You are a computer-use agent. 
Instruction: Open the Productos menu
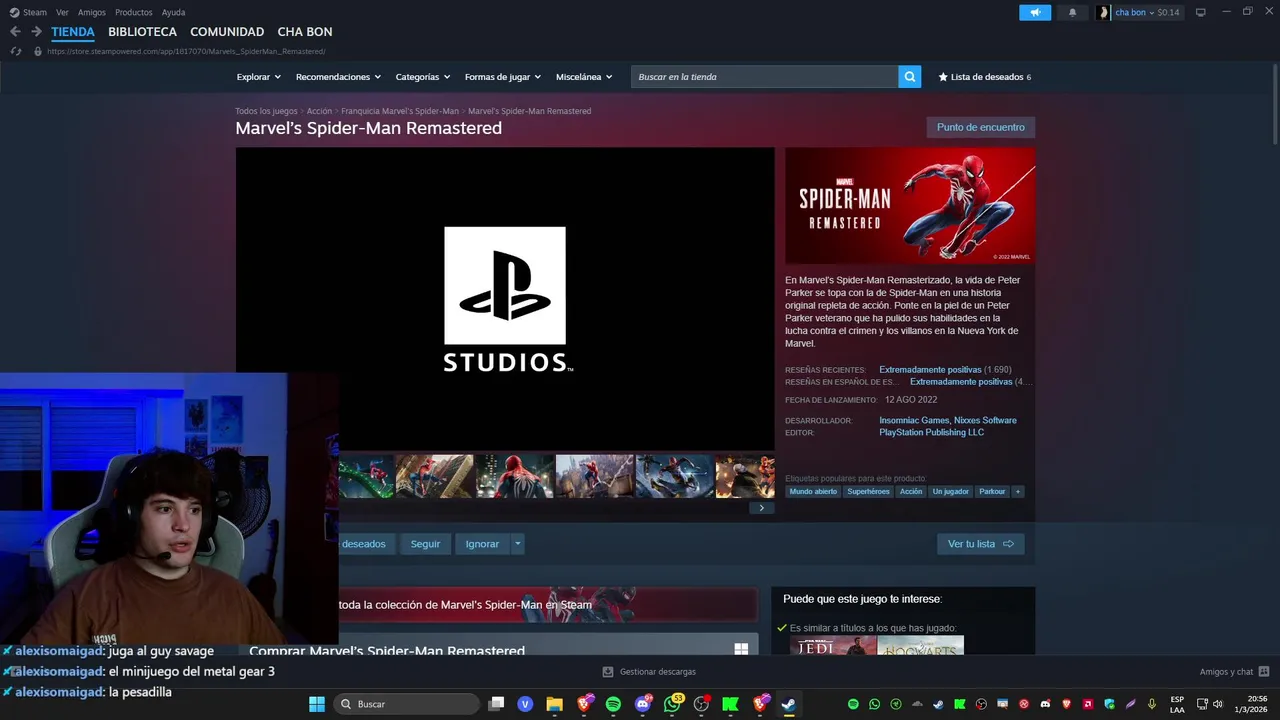(x=134, y=13)
